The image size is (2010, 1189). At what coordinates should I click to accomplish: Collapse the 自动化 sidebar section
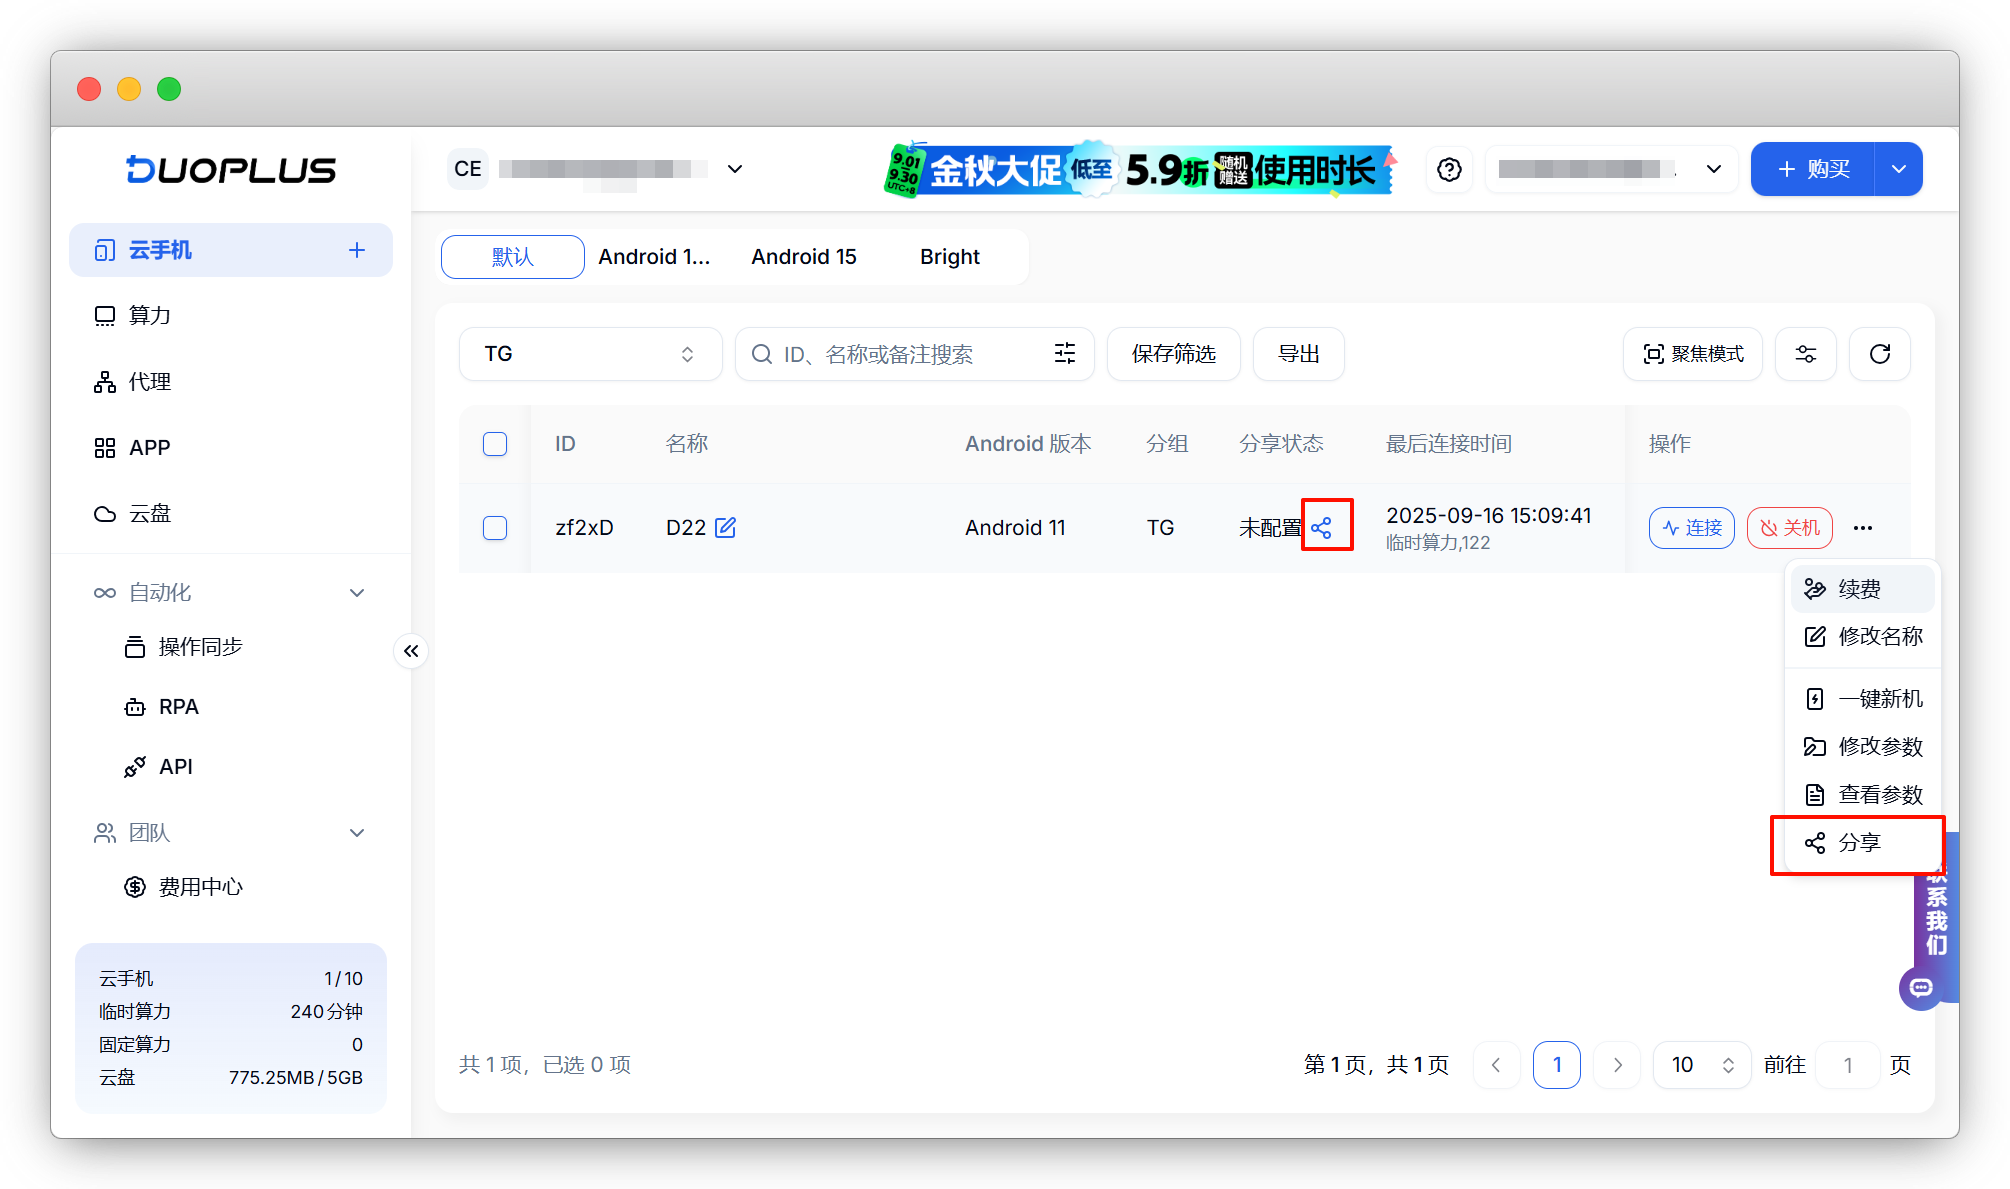357,593
